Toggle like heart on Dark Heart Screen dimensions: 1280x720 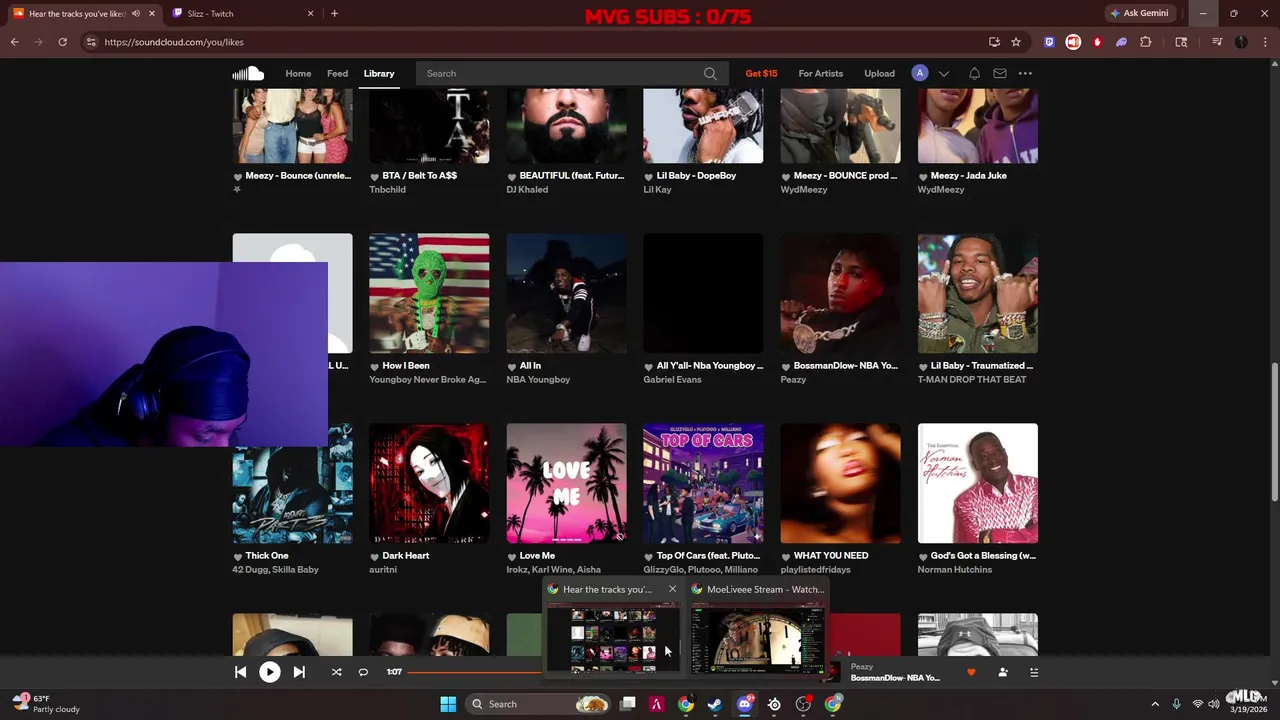coord(375,556)
